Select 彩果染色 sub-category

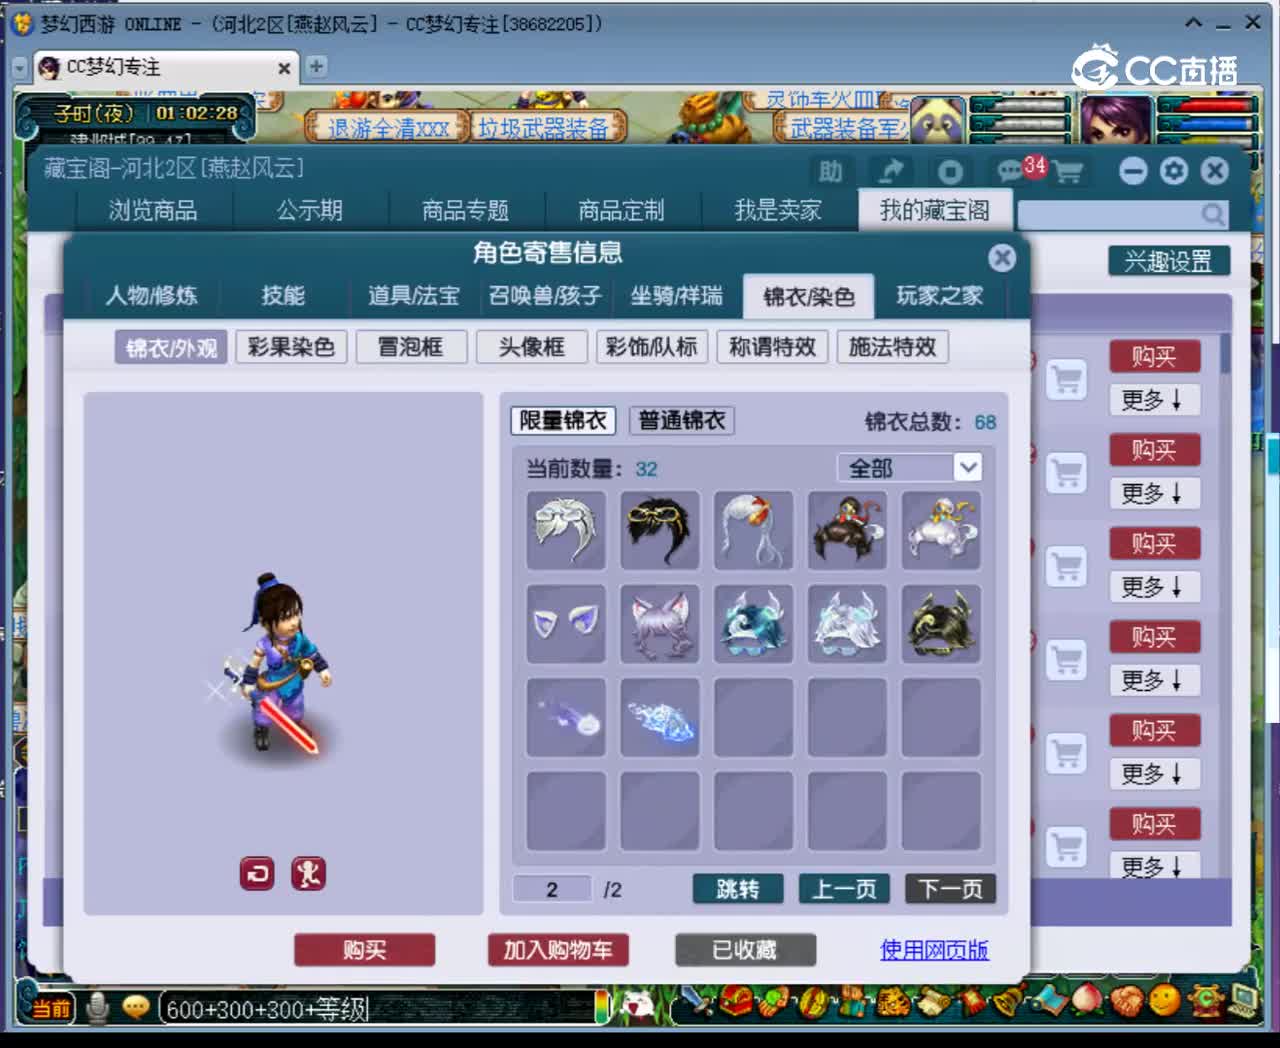(x=291, y=347)
